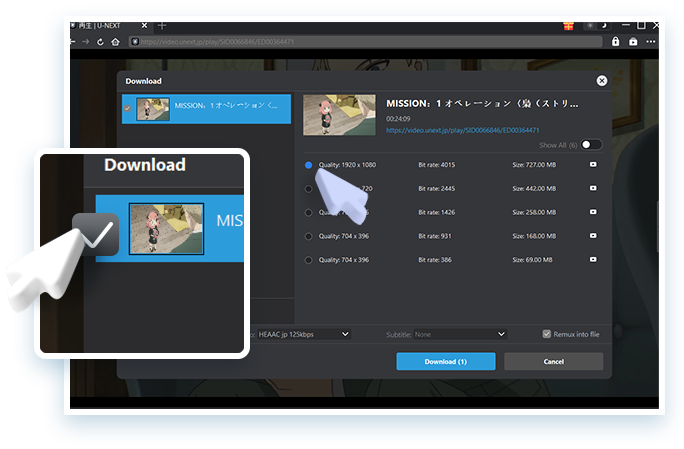
Task: Click video icon on the 442.00 MB row
Action: tap(593, 188)
